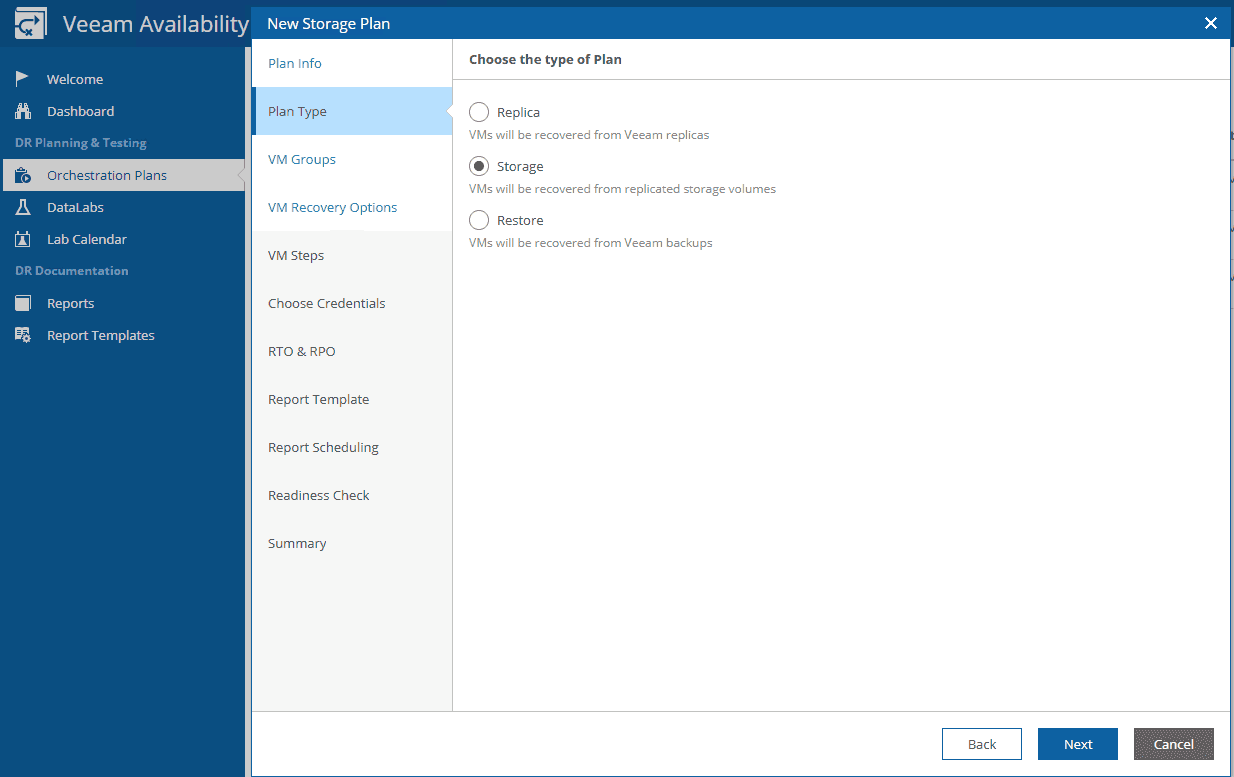This screenshot has width=1234, height=777.
Task: Open the Plan Type wizard step
Action: [x=352, y=111]
